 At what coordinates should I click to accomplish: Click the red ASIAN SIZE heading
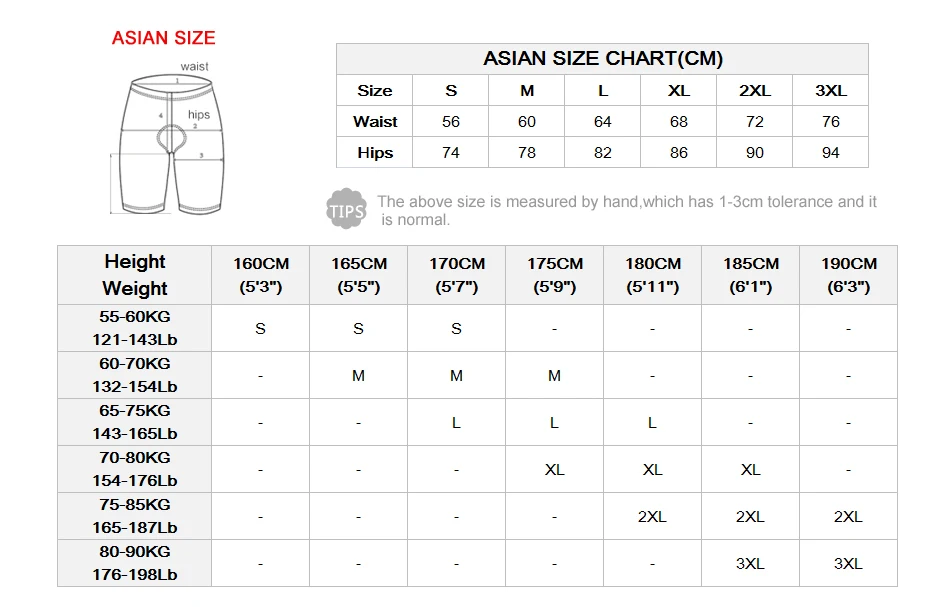[x=164, y=38]
